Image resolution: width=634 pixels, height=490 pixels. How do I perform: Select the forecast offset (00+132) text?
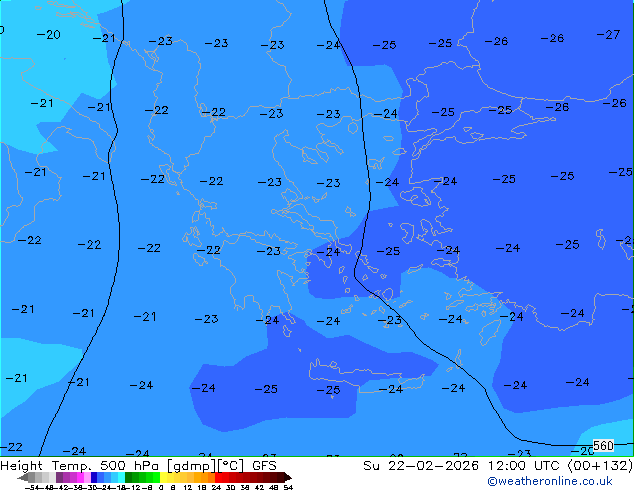(600, 466)
